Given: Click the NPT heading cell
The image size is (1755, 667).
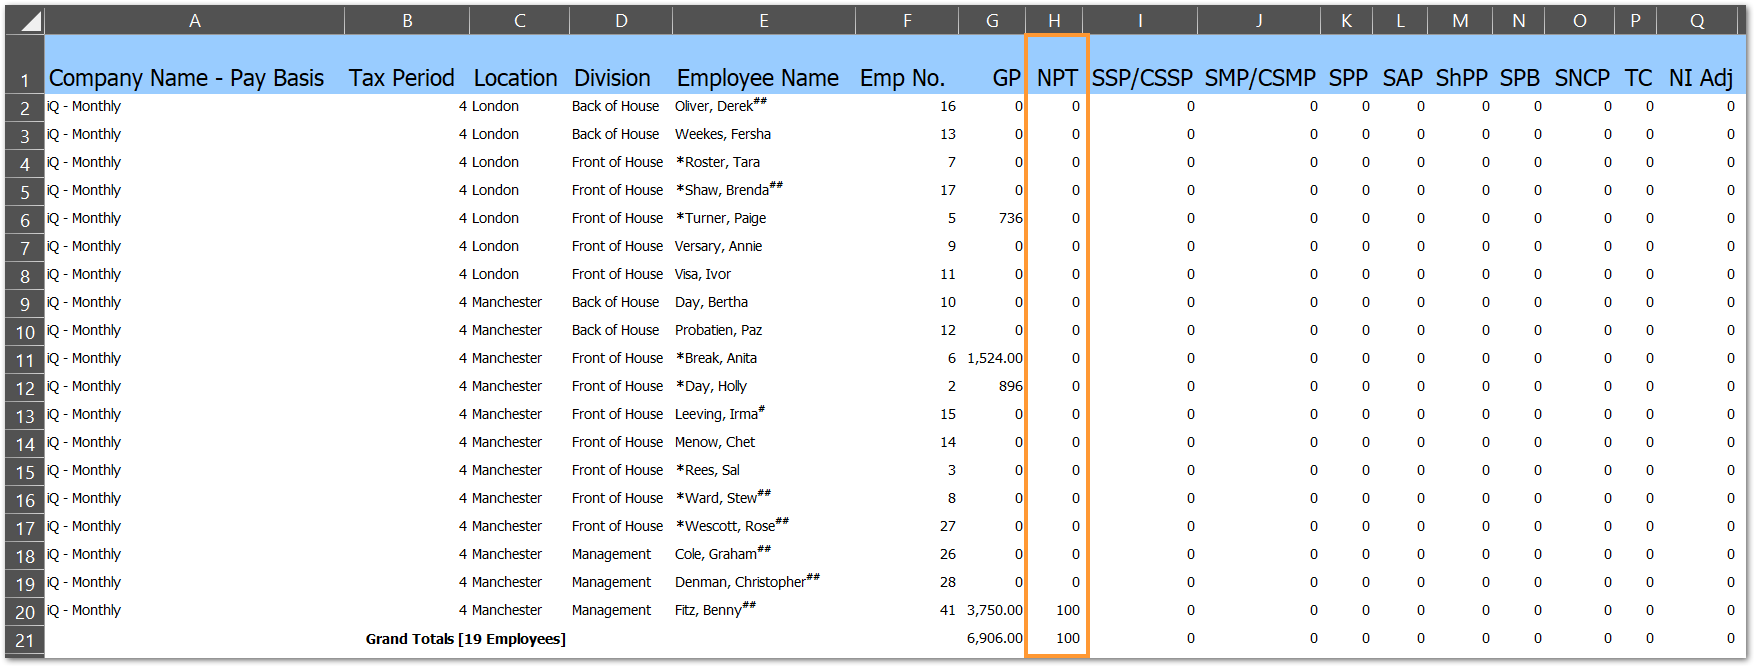Looking at the screenshot, I should point(1056,78).
